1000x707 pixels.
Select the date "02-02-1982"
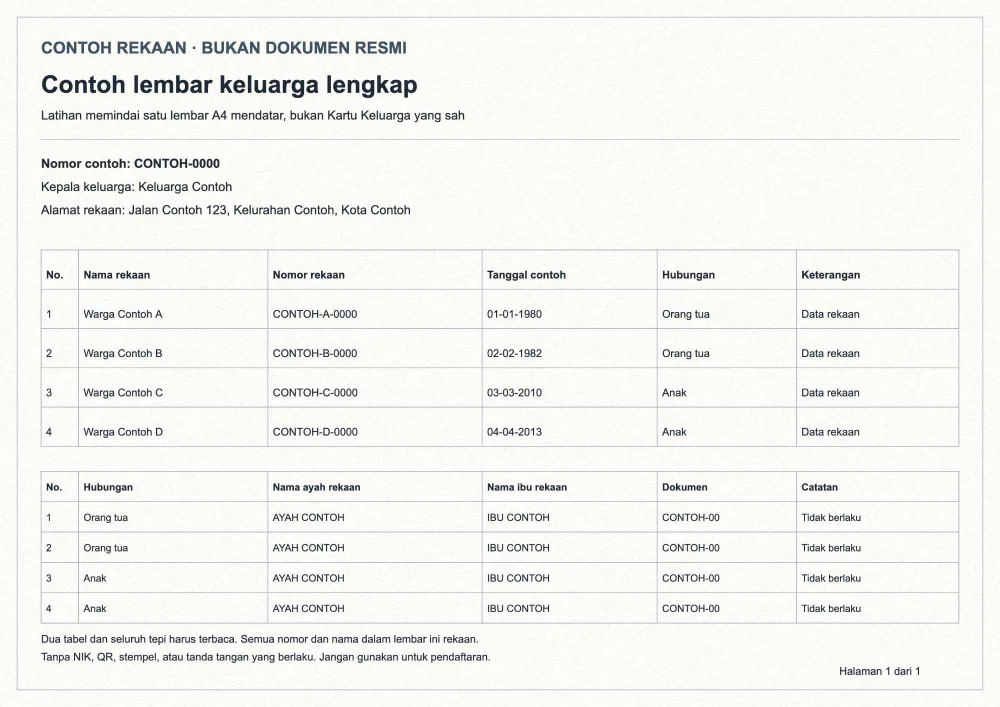pos(515,353)
